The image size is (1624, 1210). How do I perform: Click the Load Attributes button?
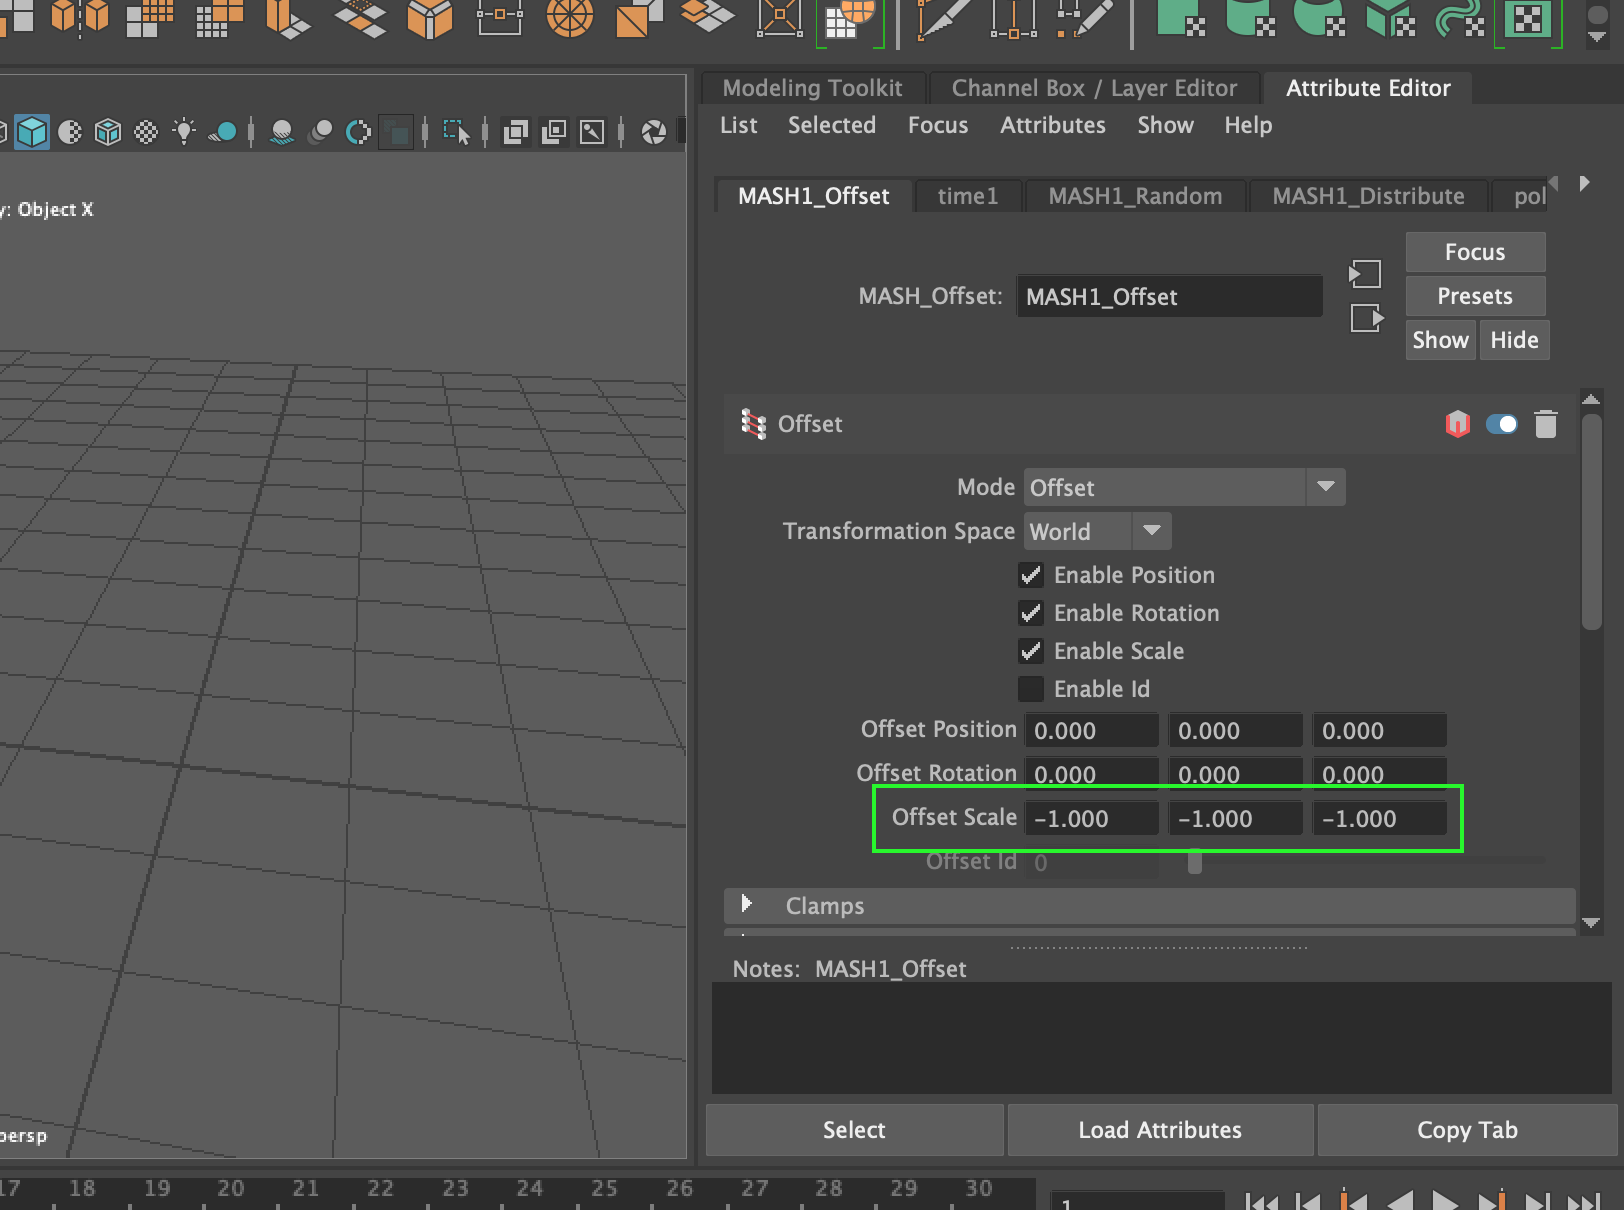[x=1159, y=1130]
